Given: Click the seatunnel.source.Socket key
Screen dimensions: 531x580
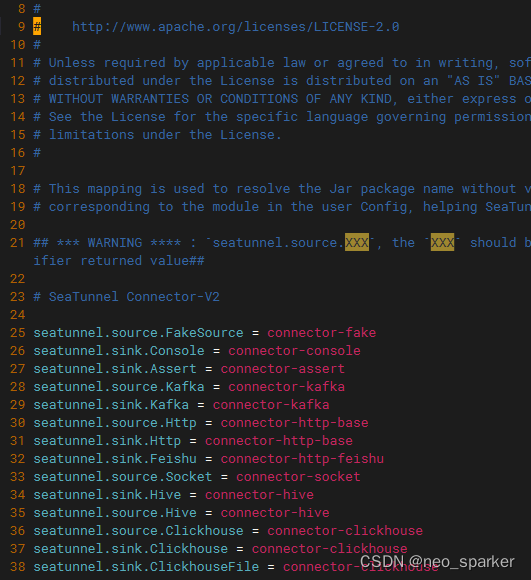Looking at the screenshot, I should click(x=123, y=476).
